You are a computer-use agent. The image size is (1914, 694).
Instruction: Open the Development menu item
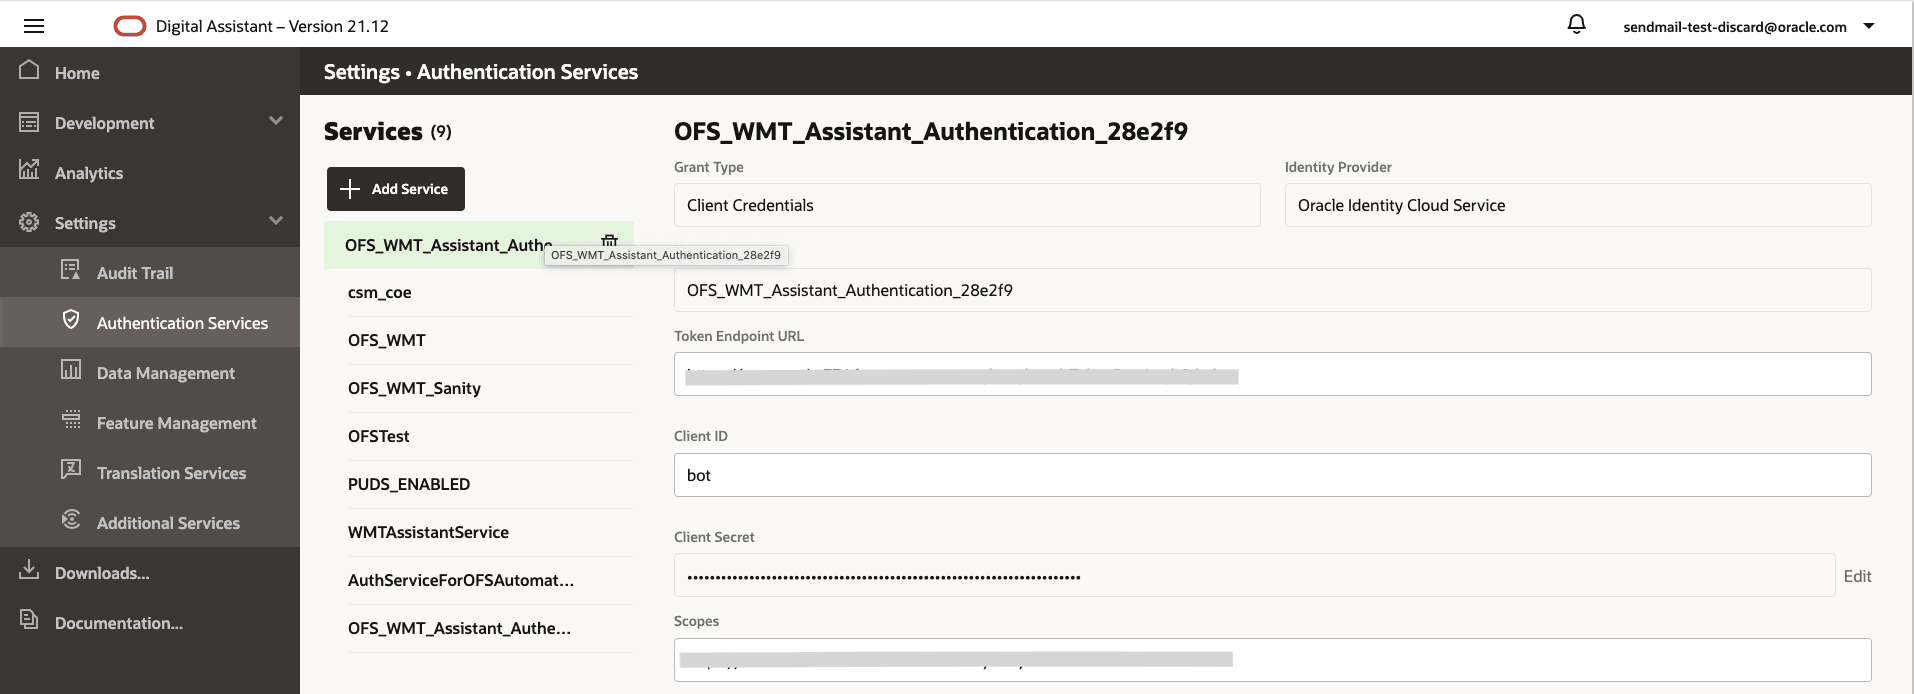tap(104, 123)
